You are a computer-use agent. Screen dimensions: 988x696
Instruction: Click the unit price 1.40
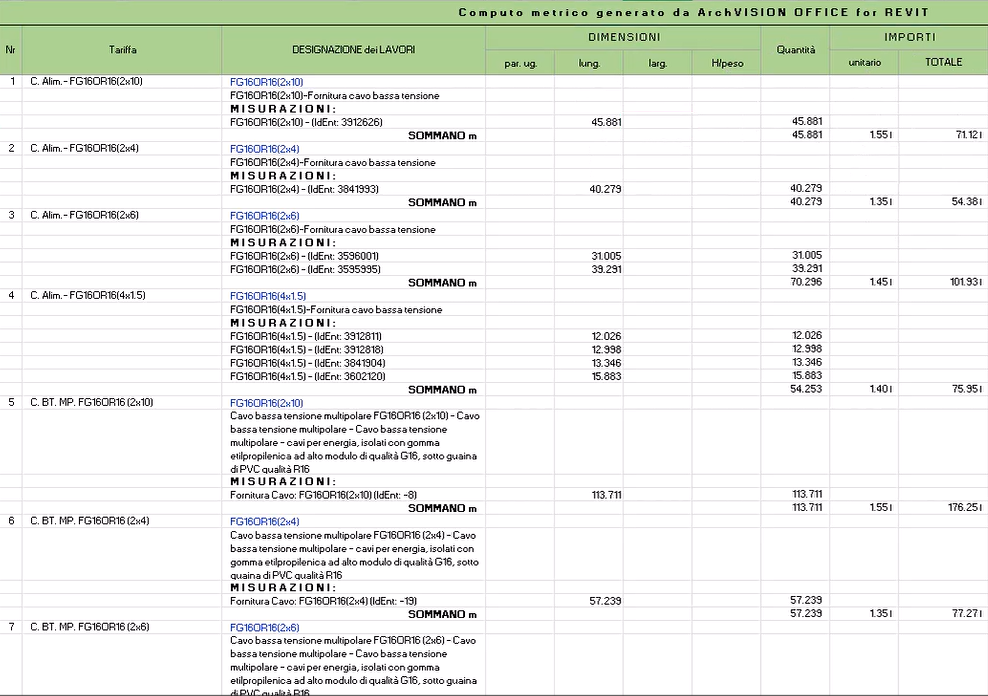[x=880, y=389]
